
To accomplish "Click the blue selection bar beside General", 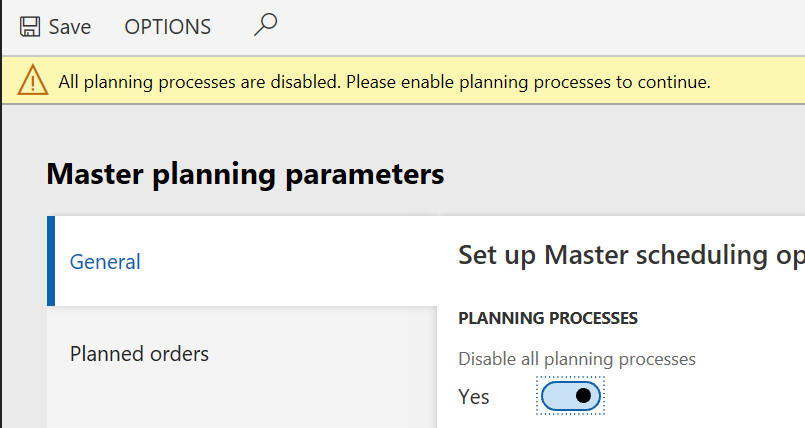I will [50, 261].
